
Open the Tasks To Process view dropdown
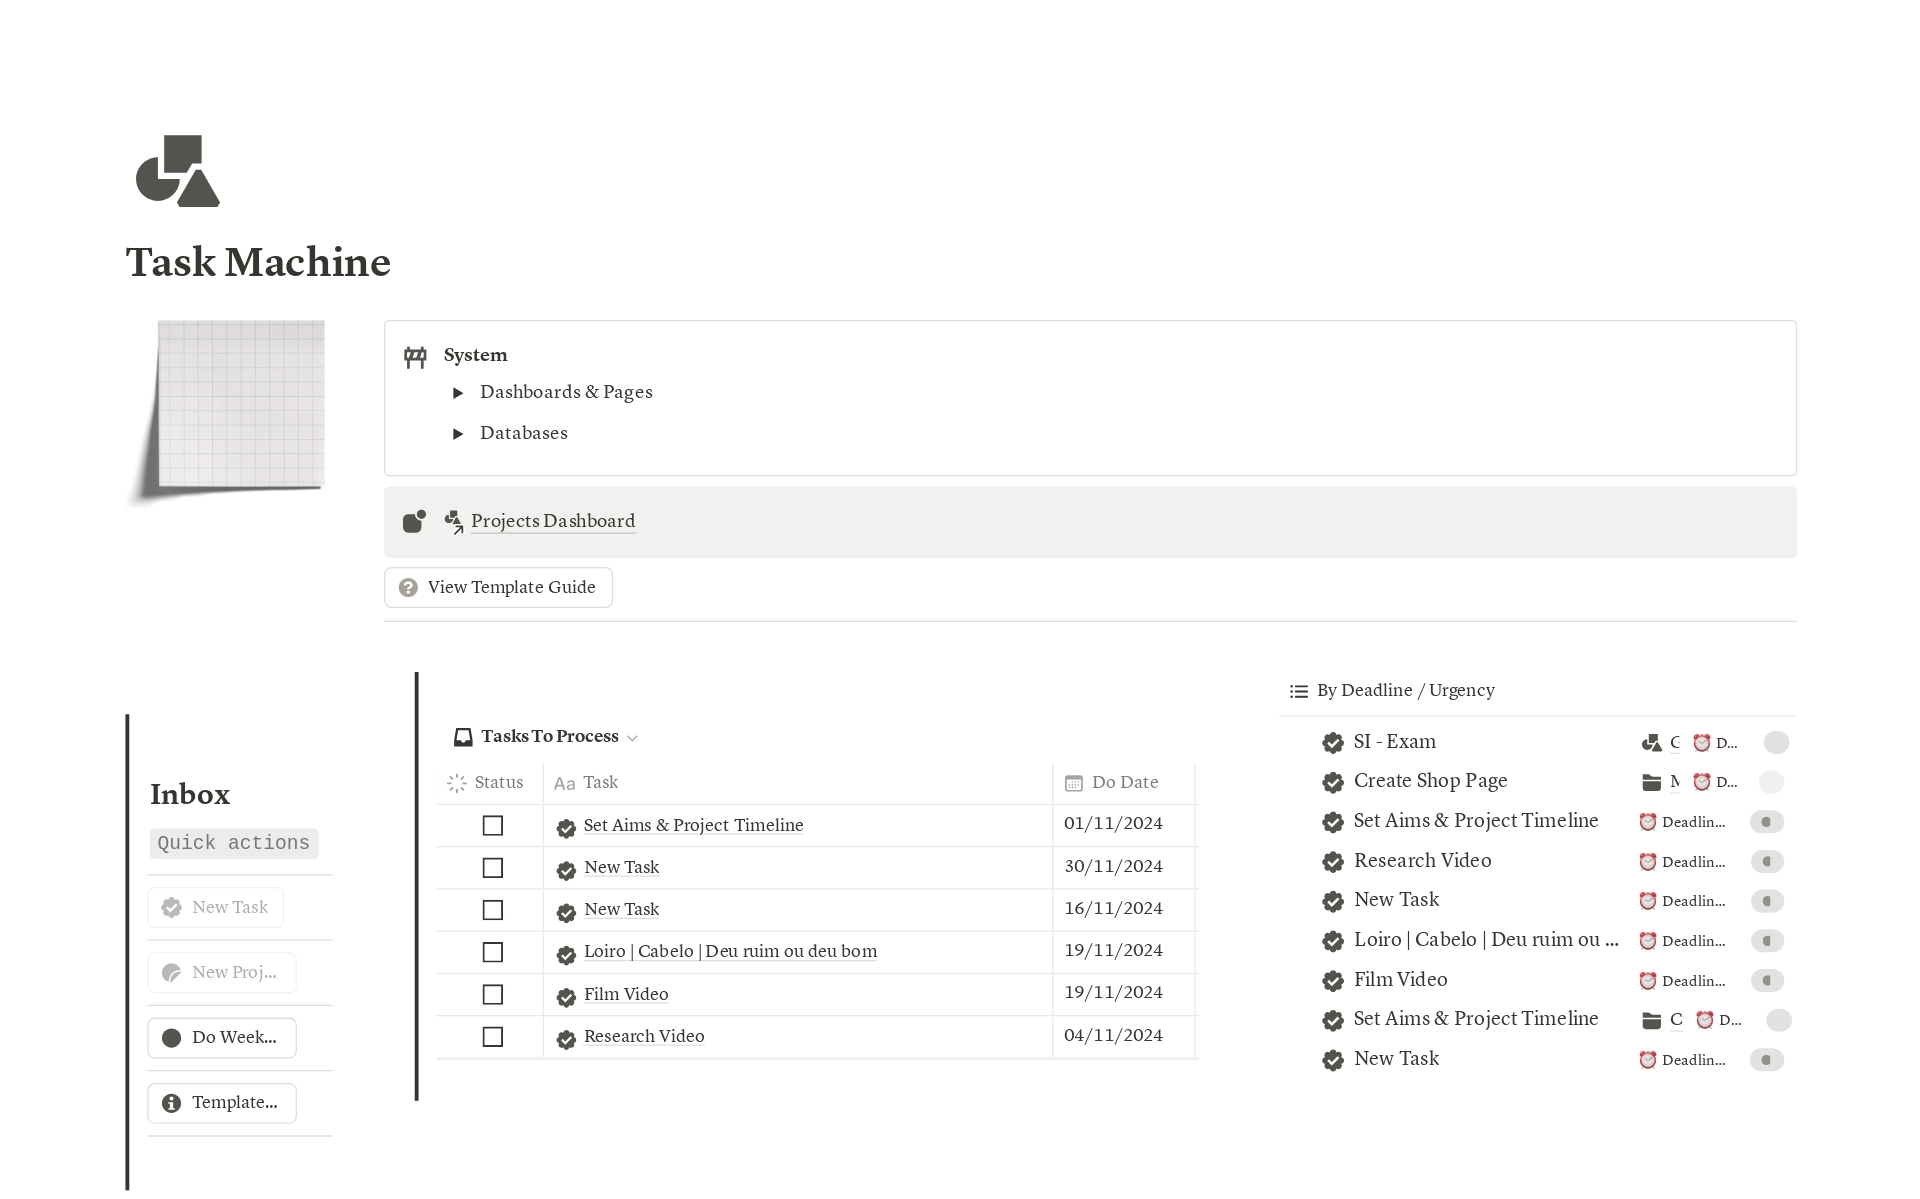tap(632, 737)
